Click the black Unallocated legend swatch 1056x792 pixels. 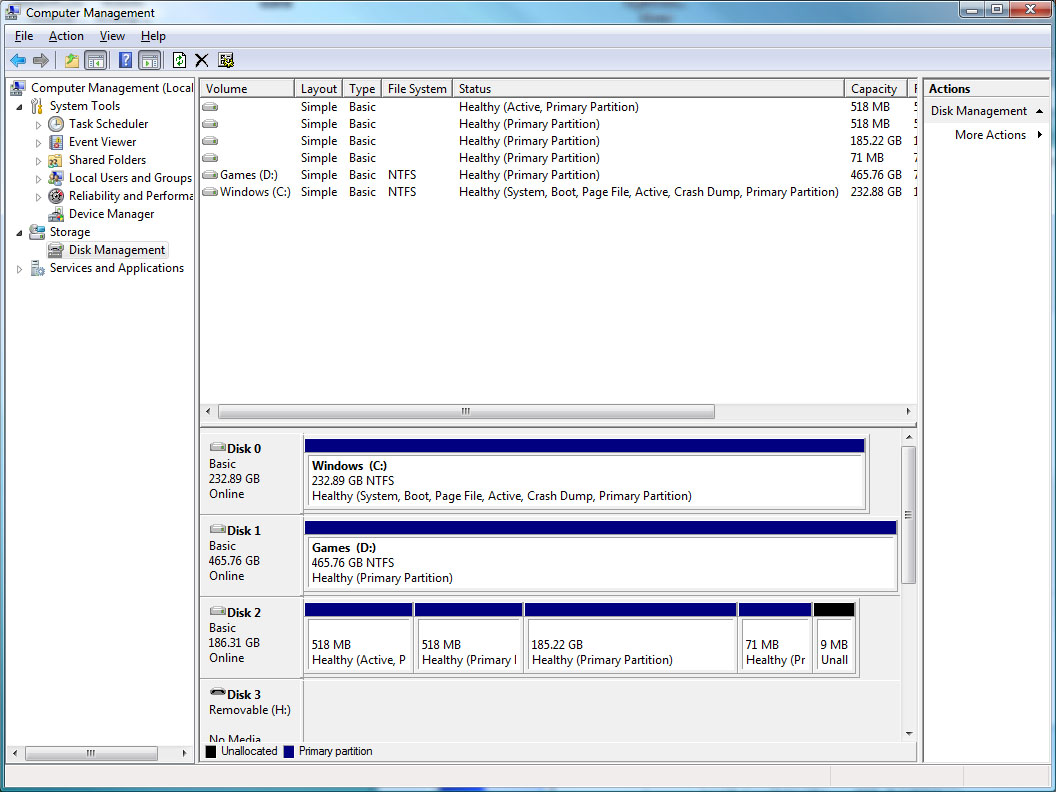(211, 752)
